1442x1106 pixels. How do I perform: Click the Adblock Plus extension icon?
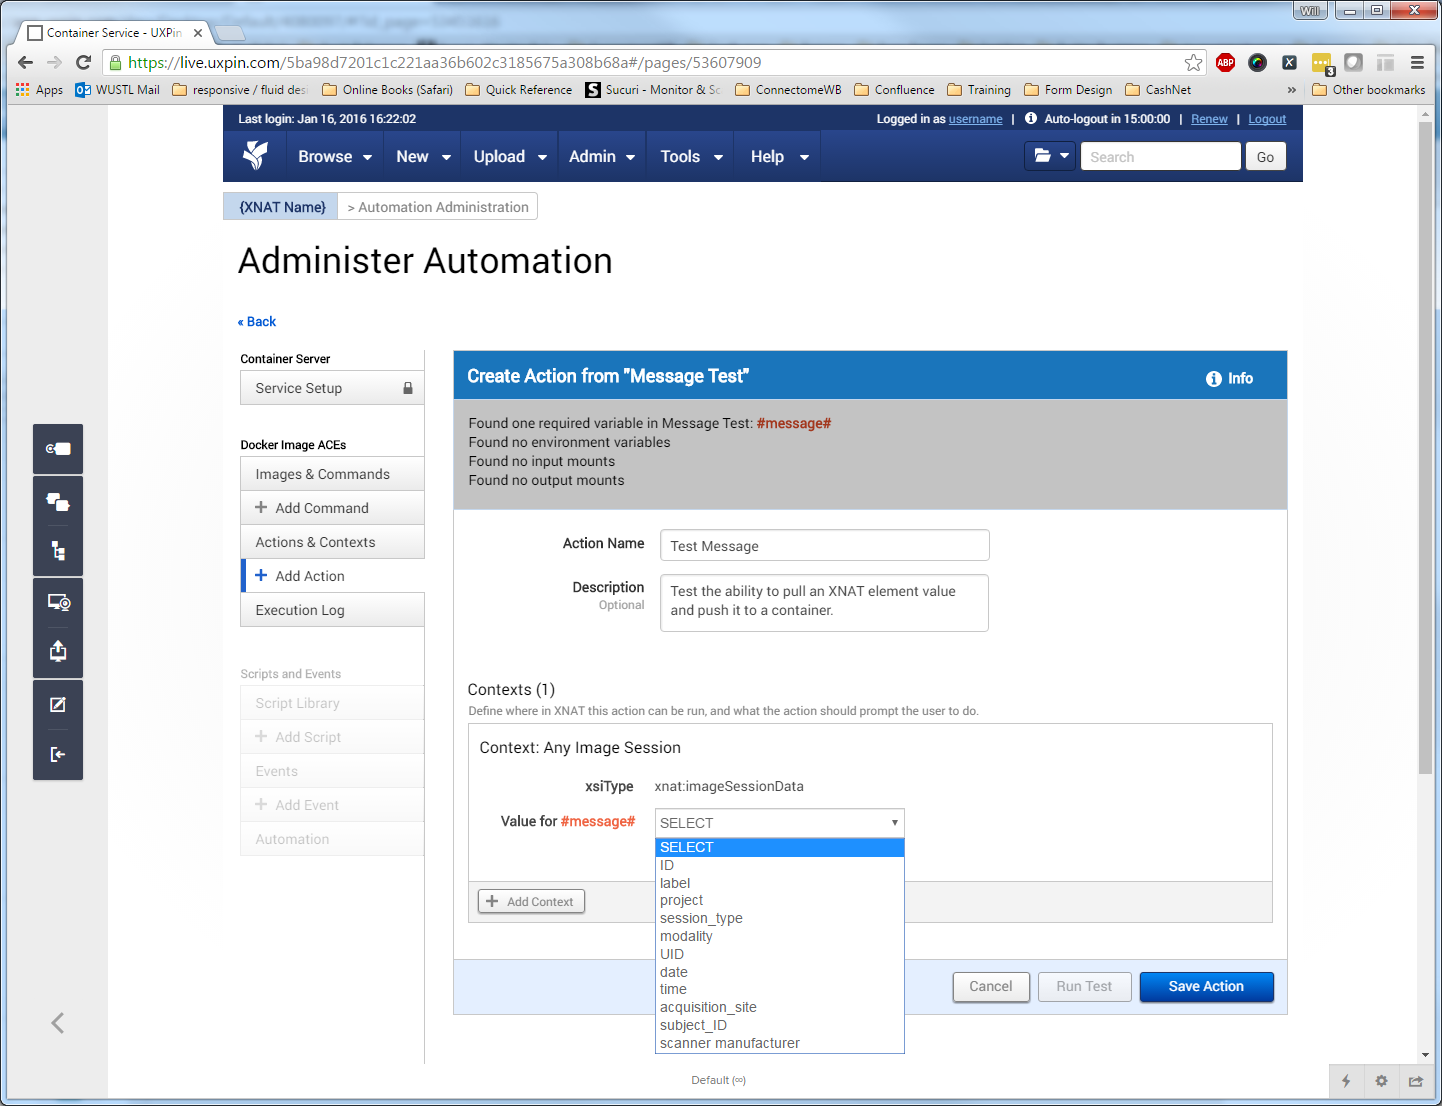click(1225, 63)
